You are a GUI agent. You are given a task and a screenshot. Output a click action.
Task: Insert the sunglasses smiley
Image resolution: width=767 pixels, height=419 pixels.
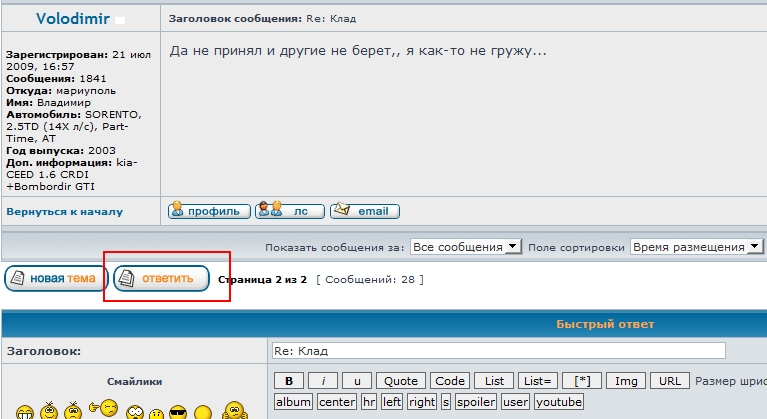click(178, 411)
